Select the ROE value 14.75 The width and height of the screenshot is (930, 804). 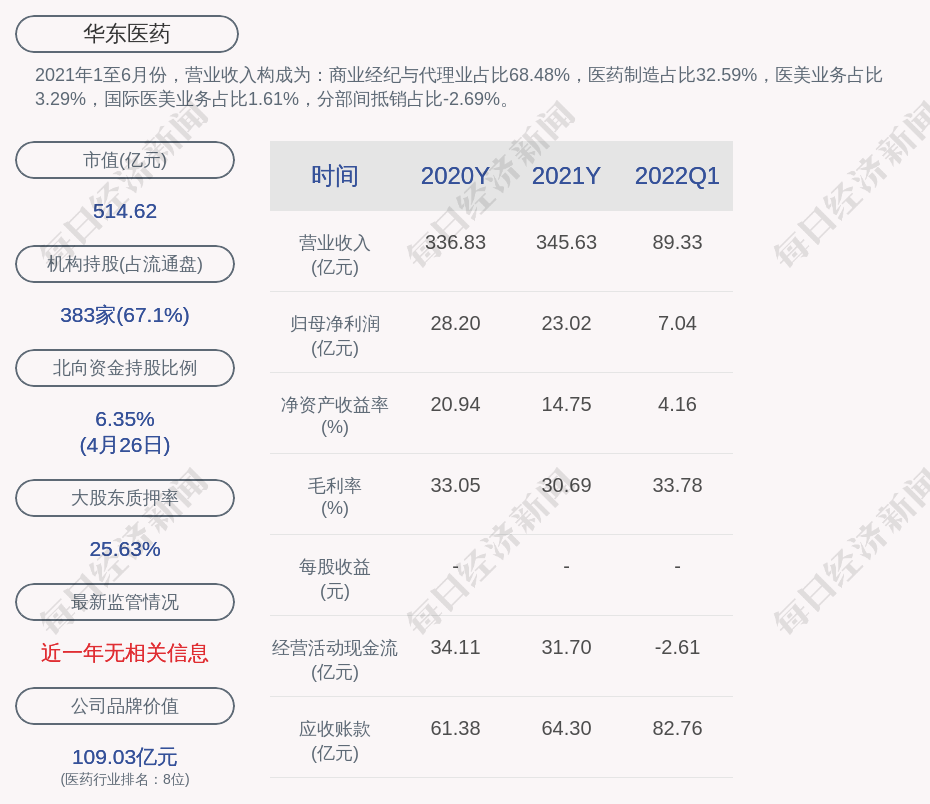pyautogui.click(x=566, y=404)
